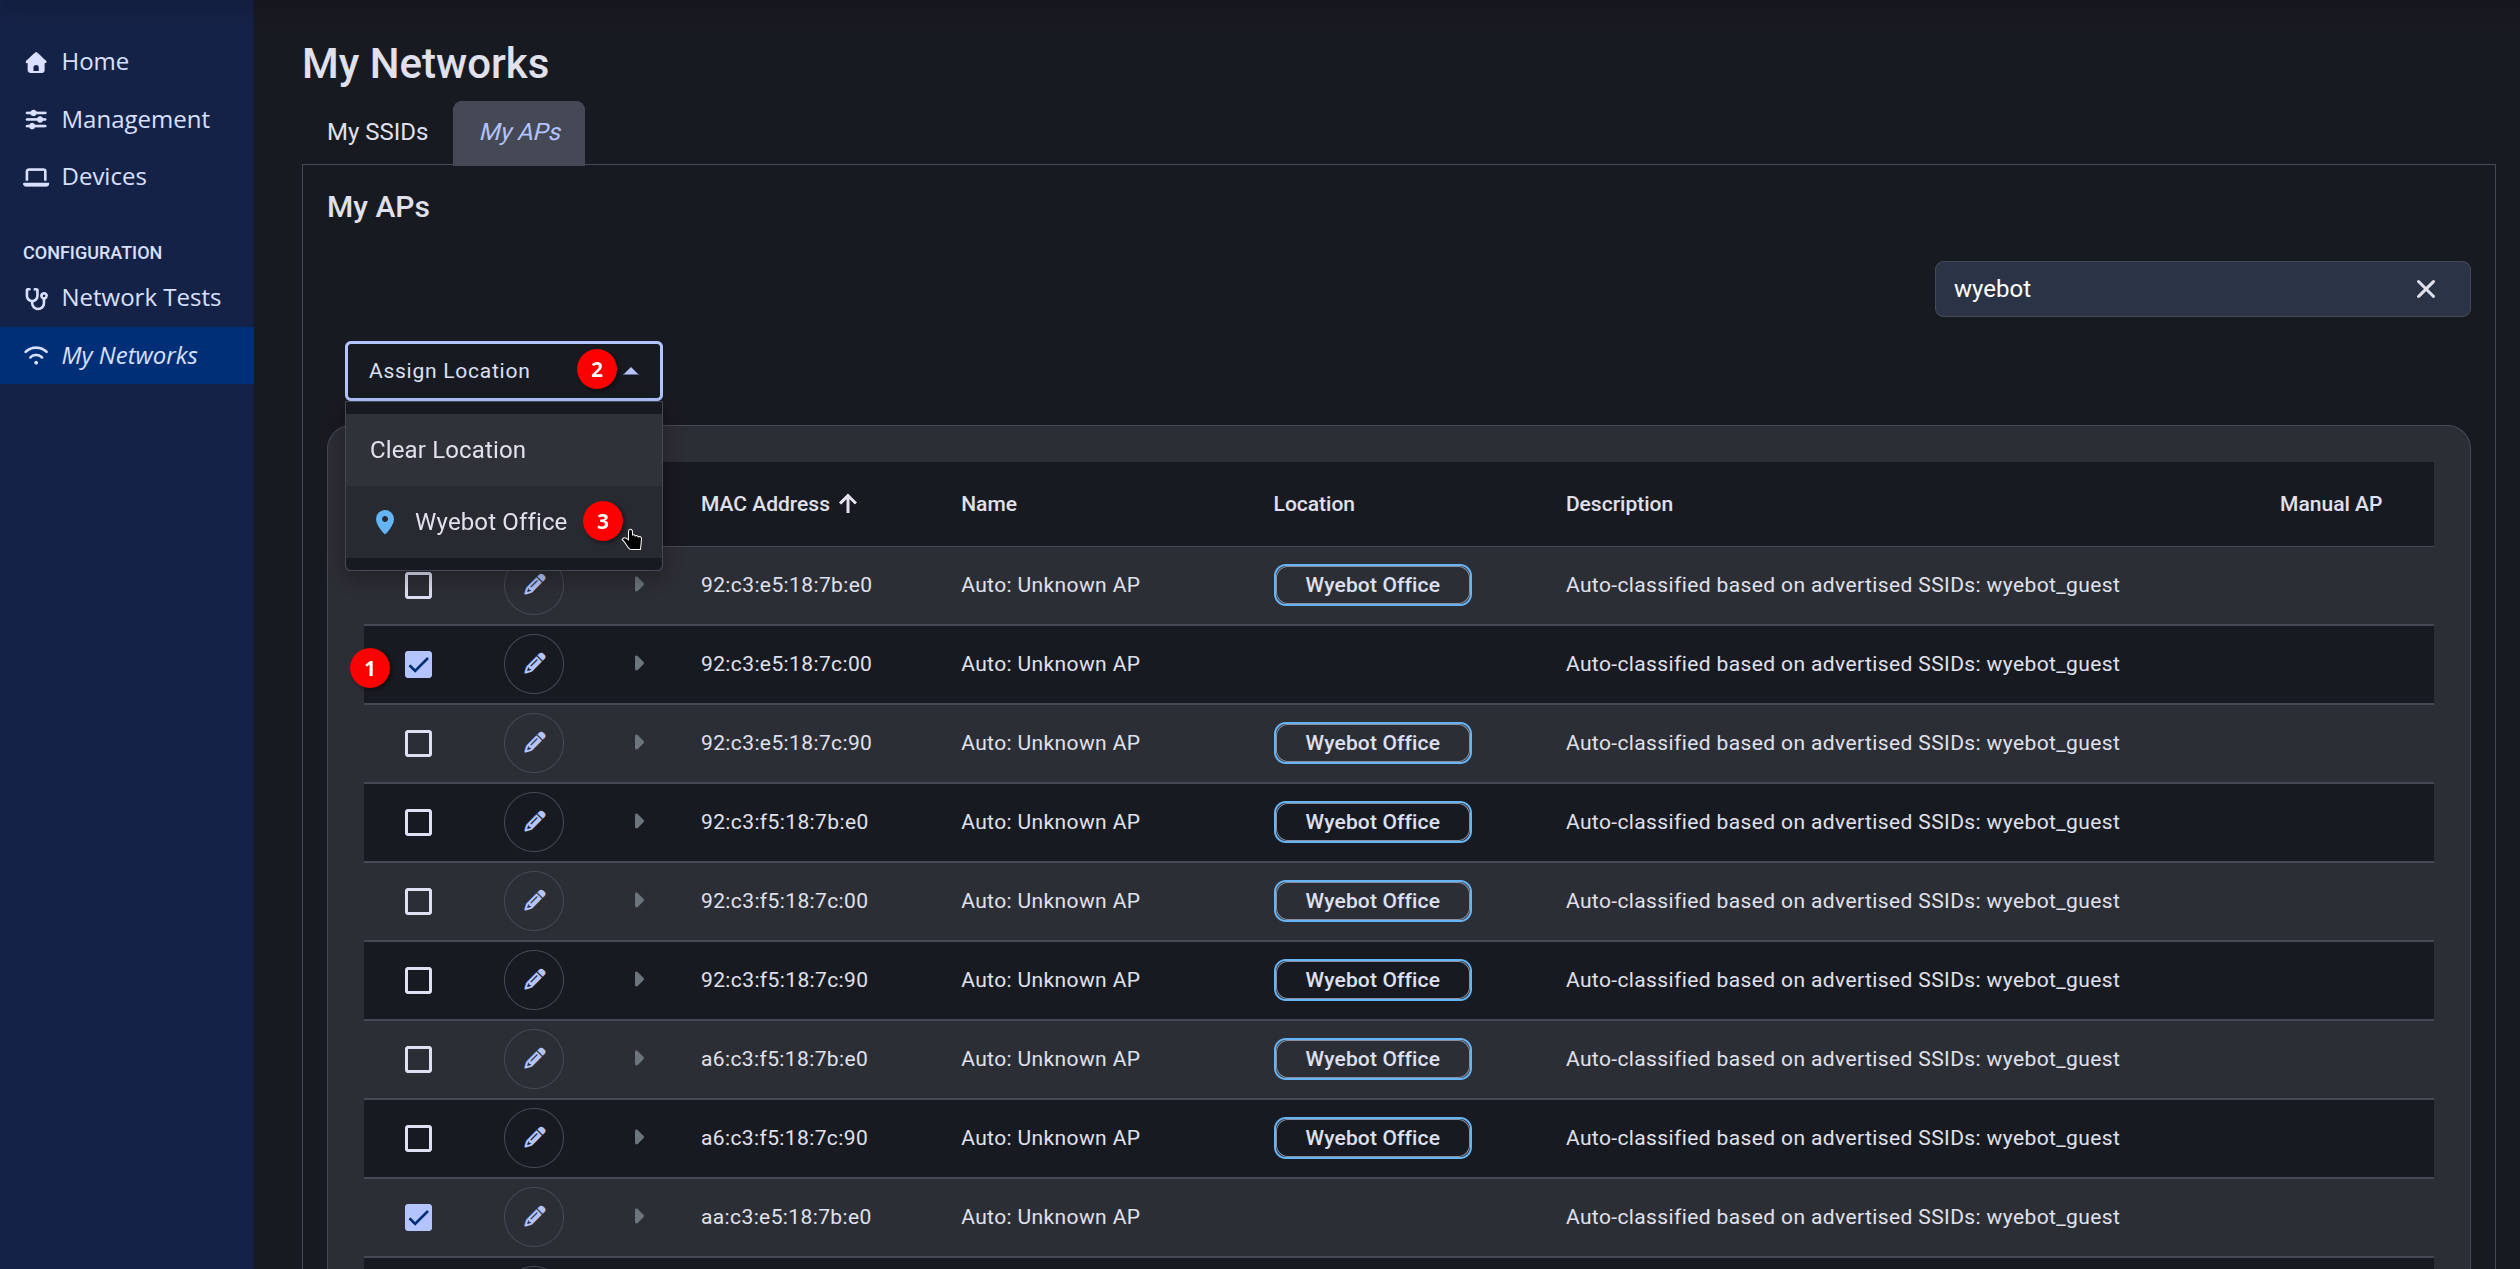The height and width of the screenshot is (1269, 2520).
Task: Edit the AP aa:c3:e5:18:7b:e0
Action: (534, 1217)
